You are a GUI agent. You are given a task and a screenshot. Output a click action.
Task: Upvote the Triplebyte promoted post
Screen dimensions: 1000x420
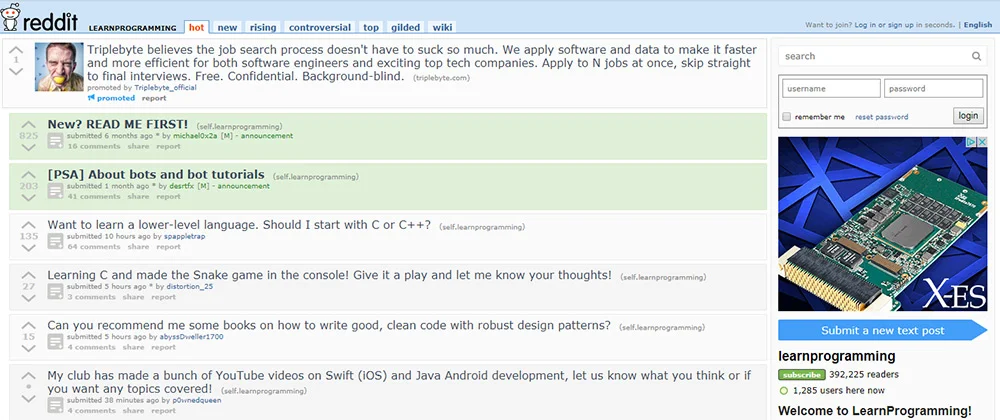[x=17, y=50]
